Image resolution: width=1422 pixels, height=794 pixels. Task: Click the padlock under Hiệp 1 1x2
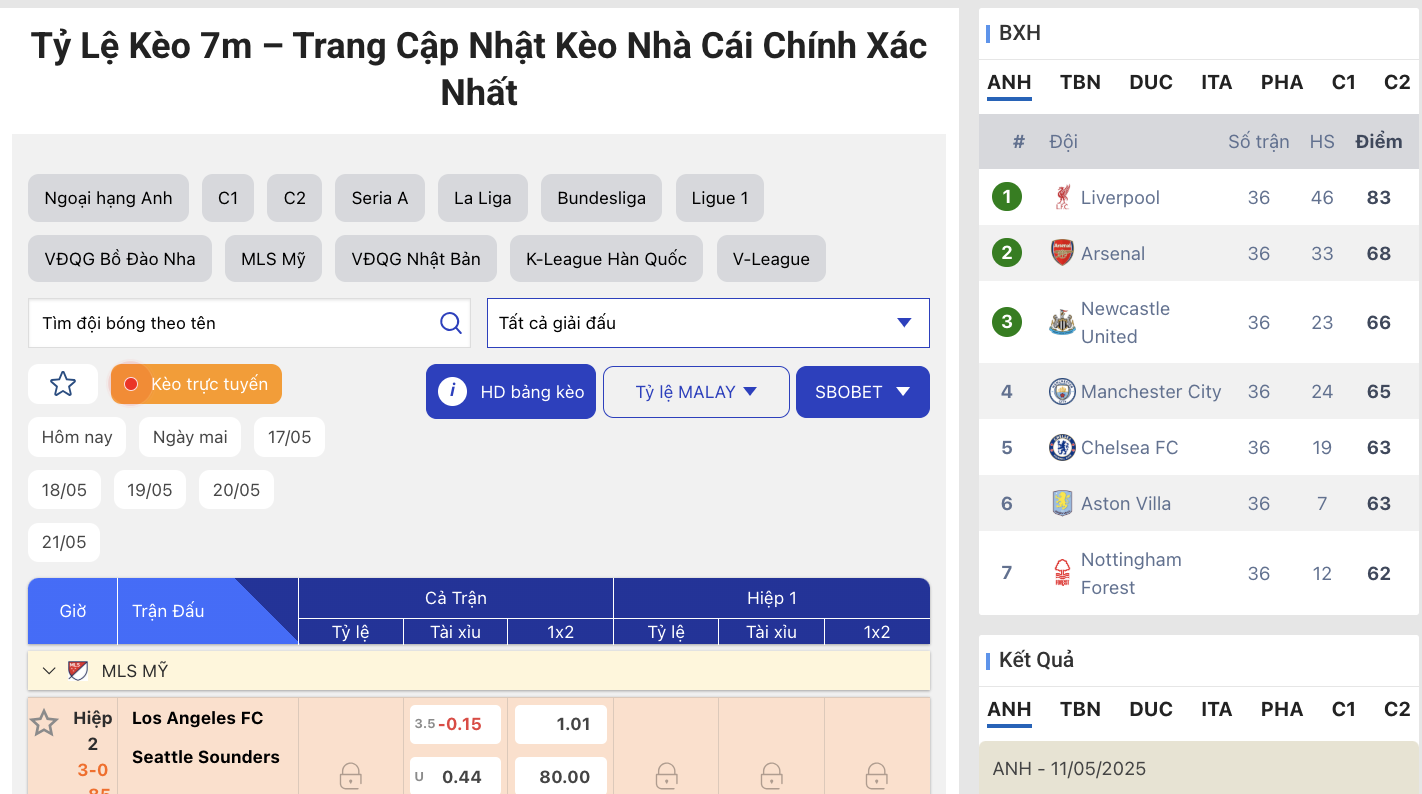tap(877, 775)
